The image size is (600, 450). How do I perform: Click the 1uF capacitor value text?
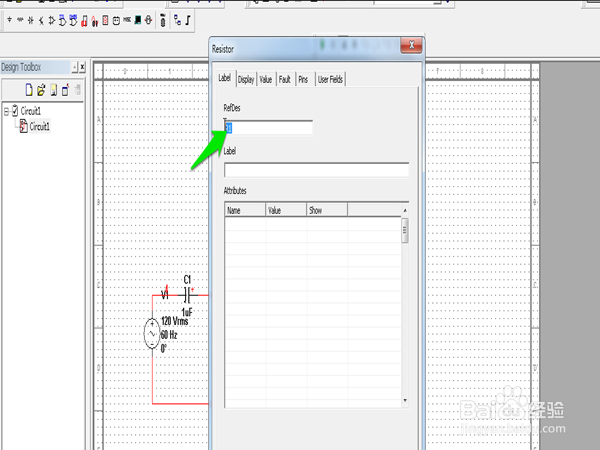click(187, 312)
